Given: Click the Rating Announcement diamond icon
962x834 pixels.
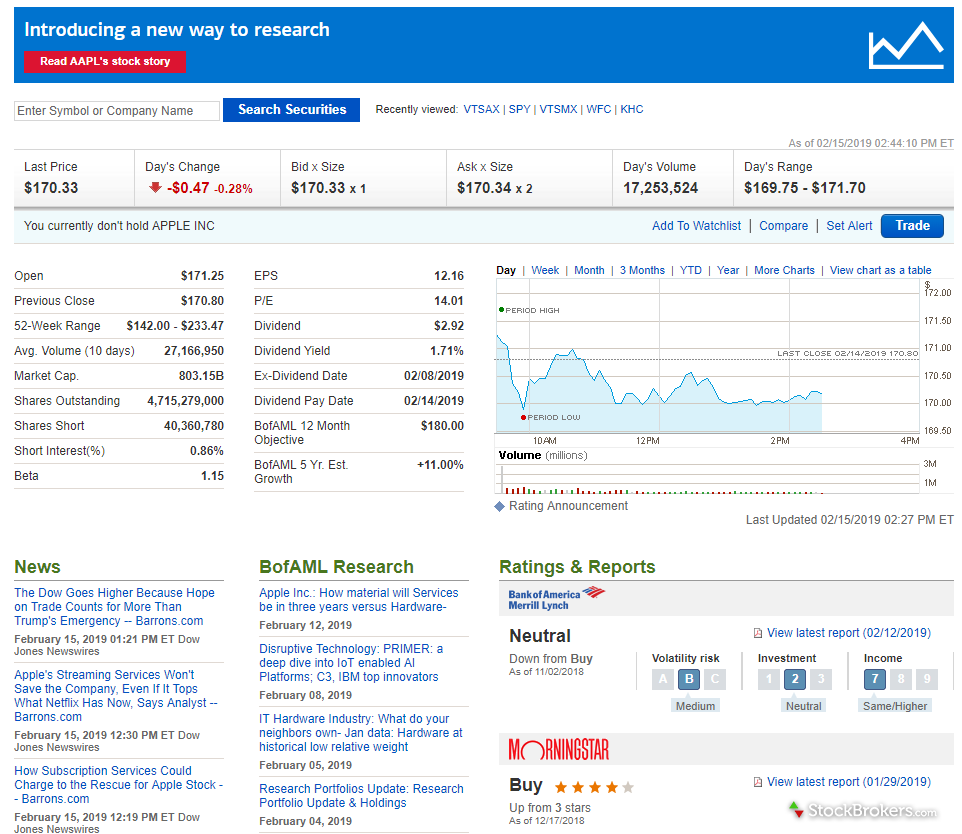Looking at the screenshot, I should pyautogui.click(x=500, y=506).
